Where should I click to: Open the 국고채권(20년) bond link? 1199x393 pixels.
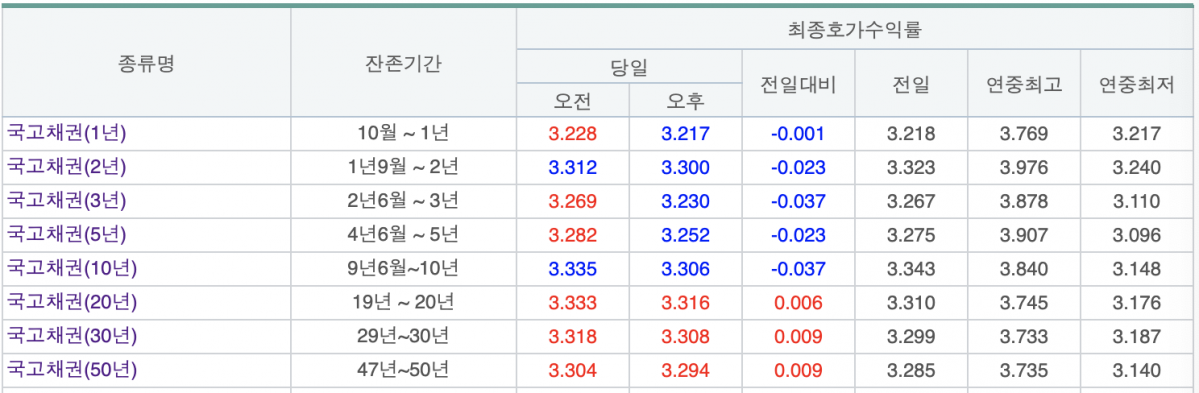coord(72,302)
